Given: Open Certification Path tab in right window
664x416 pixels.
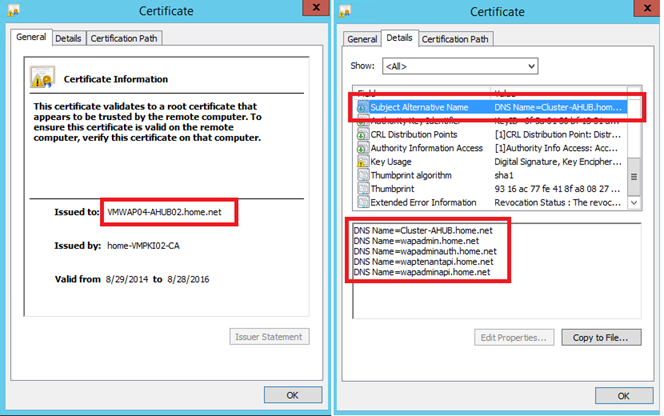Looking at the screenshot, I should [x=455, y=39].
